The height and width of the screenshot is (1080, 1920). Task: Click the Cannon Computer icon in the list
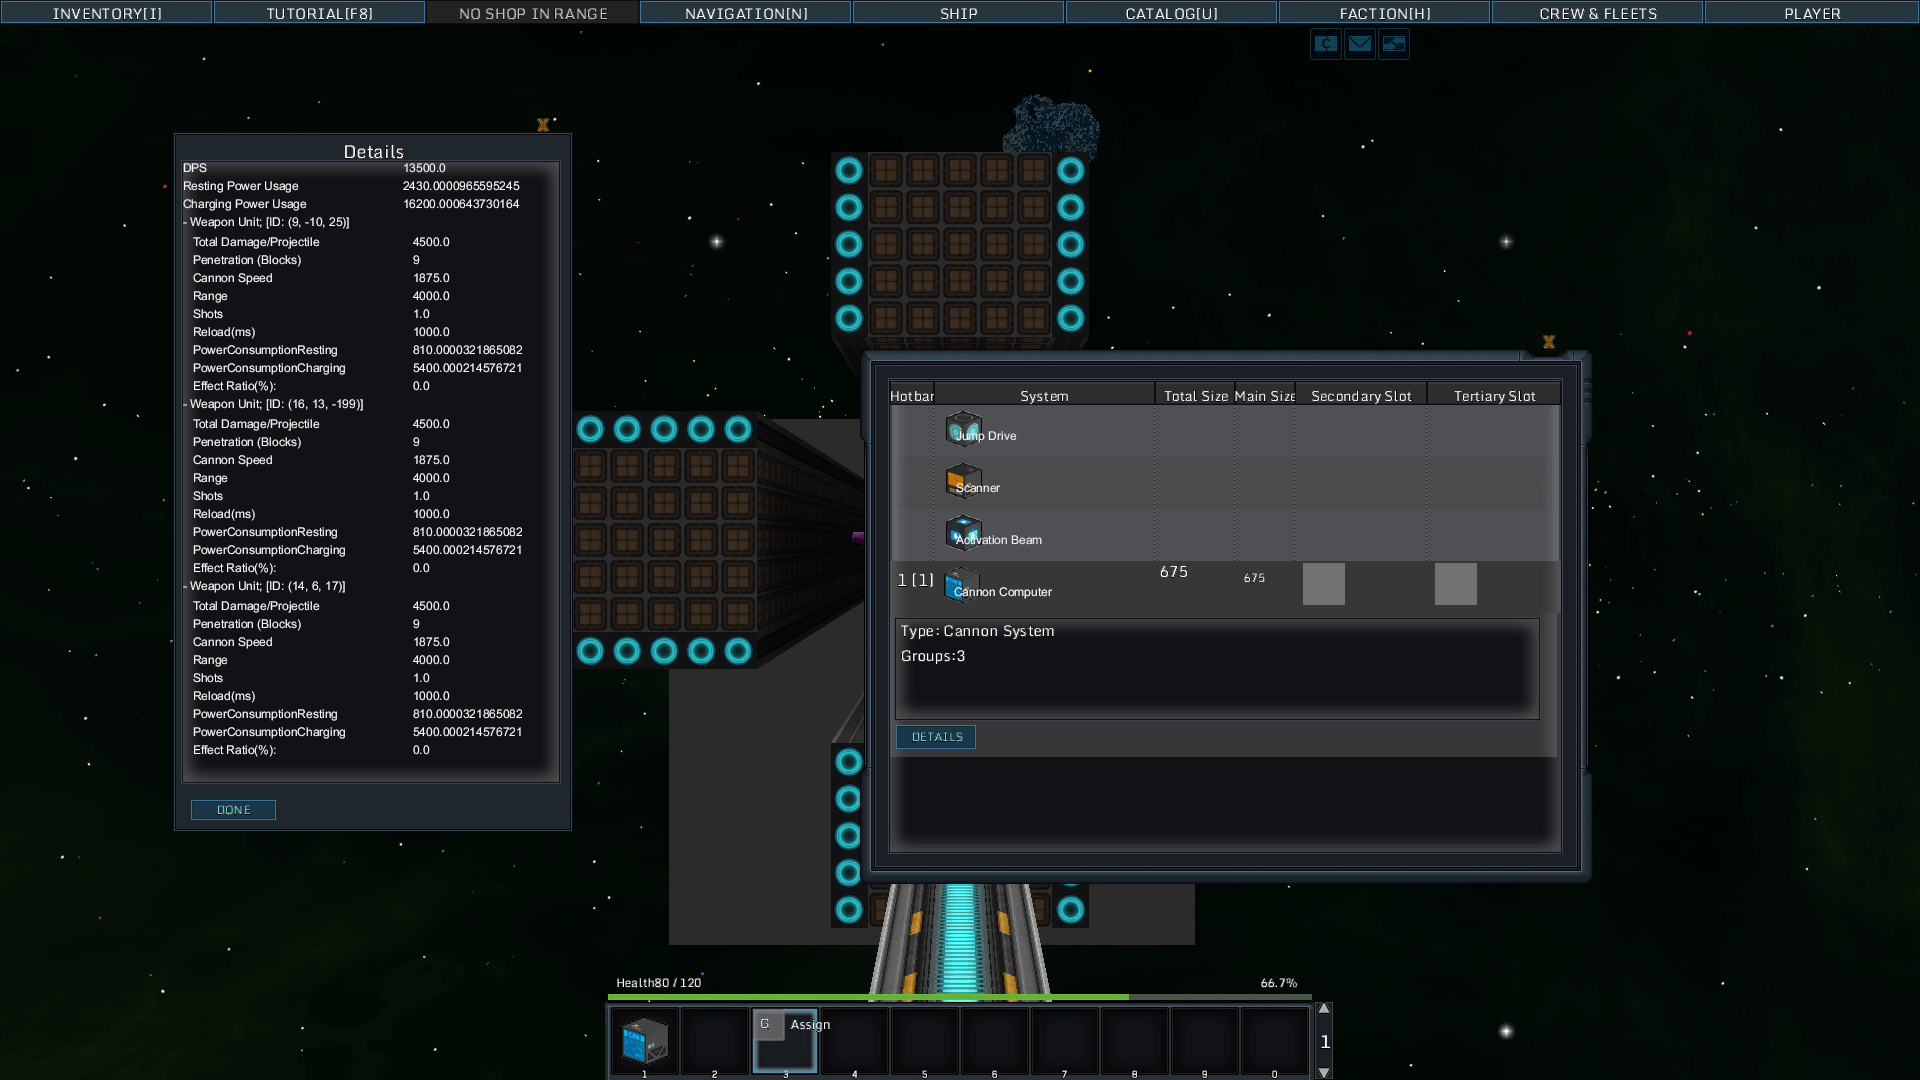click(961, 585)
